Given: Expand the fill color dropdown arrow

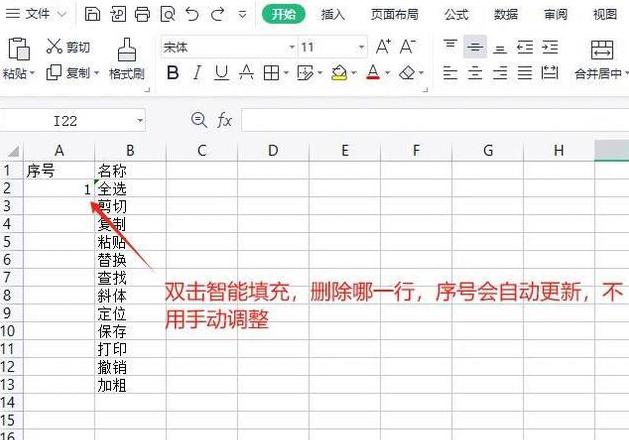Looking at the screenshot, I should (x=354, y=73).
